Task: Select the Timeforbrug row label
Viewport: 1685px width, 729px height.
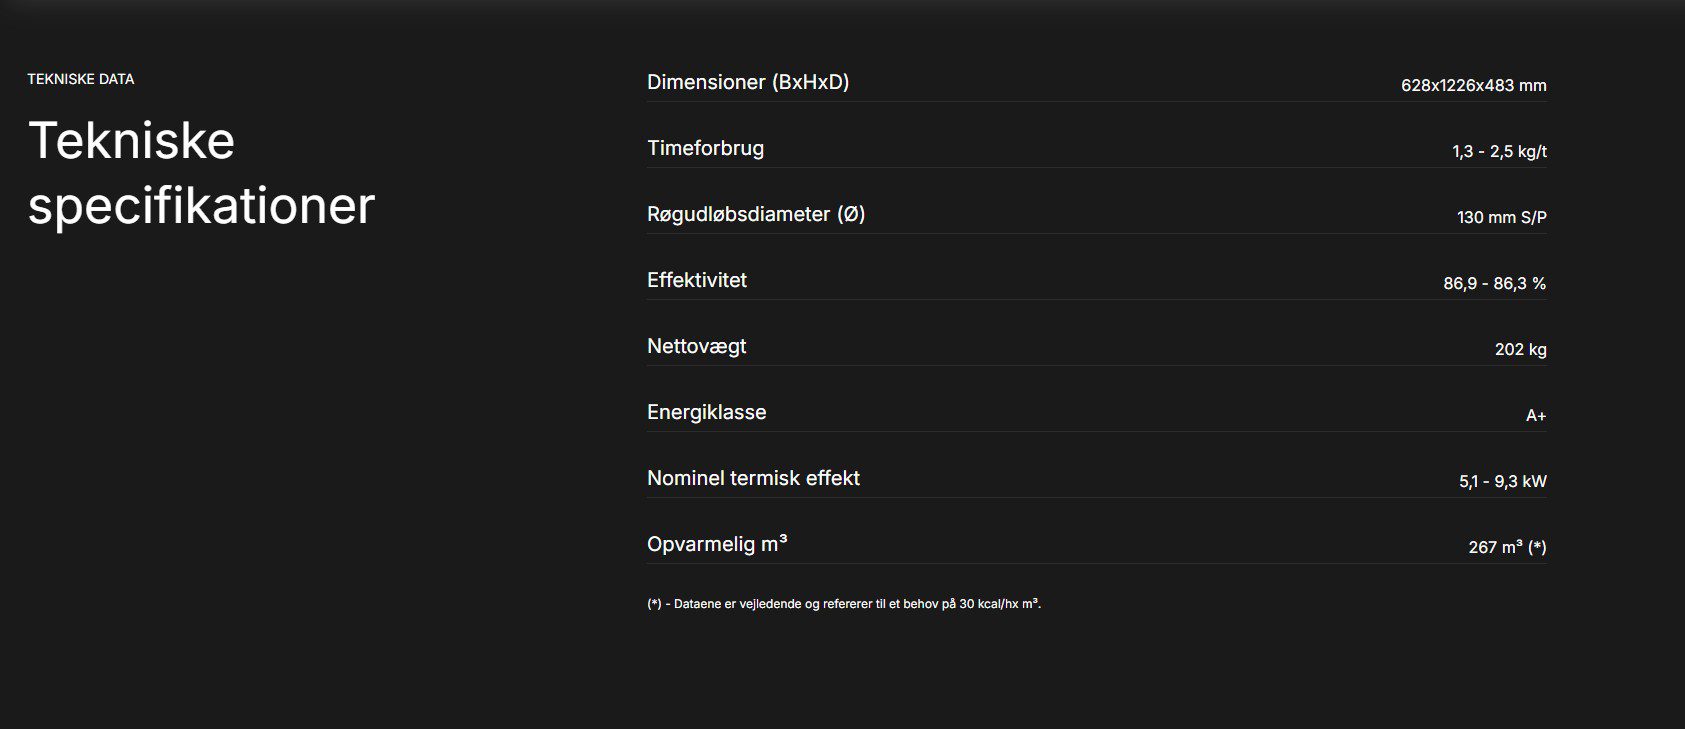Action: [x=705, y=148]
